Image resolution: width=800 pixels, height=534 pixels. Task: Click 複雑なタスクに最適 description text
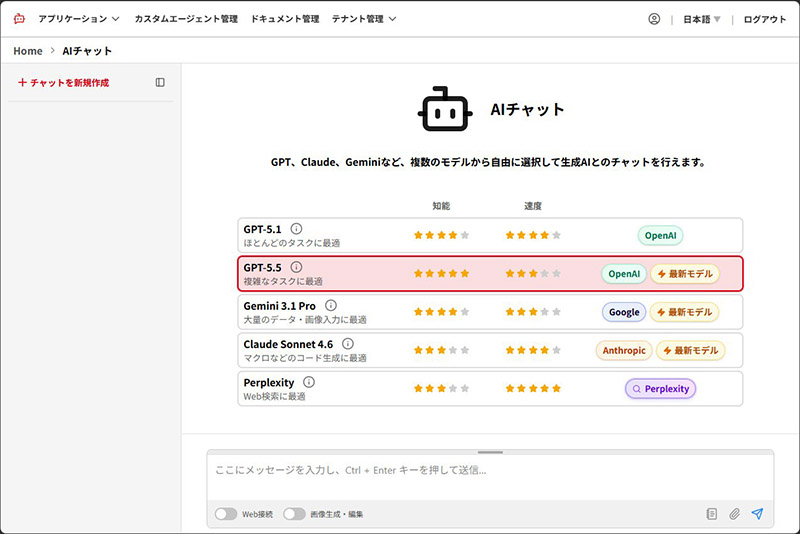[x=283, y=281]
